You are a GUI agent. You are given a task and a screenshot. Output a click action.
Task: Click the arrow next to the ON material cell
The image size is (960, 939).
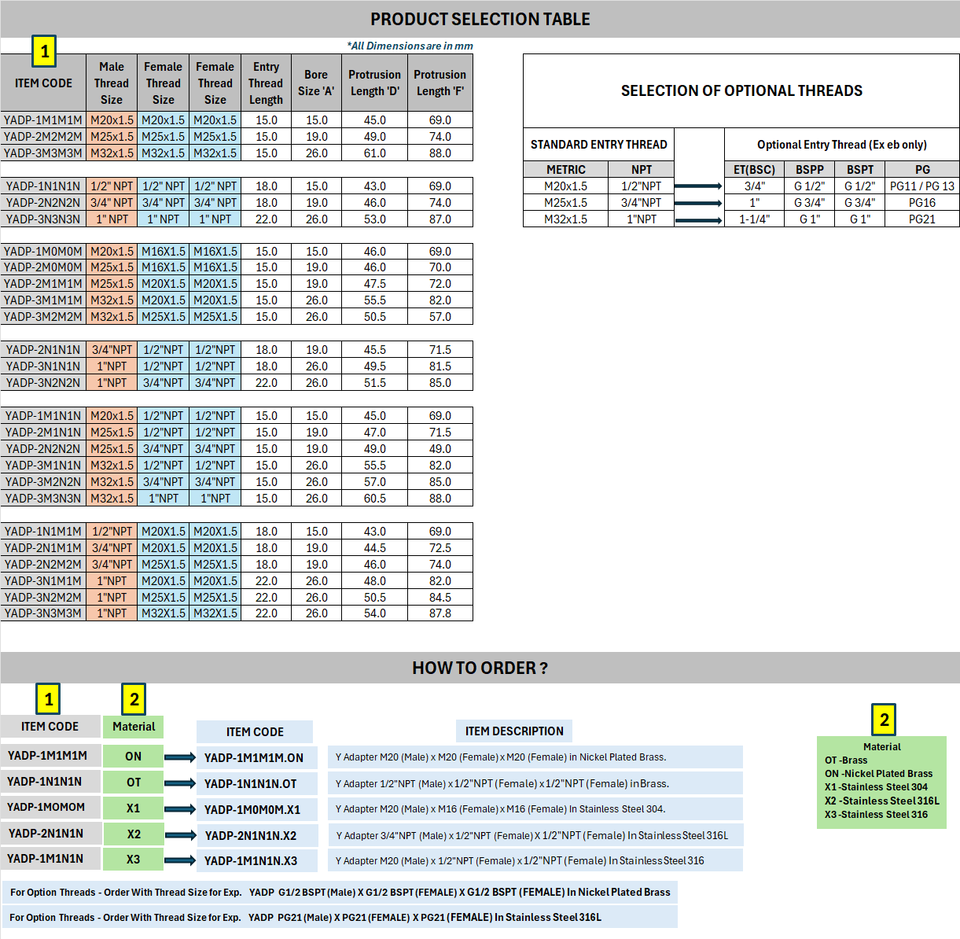(x=180, y=758)
